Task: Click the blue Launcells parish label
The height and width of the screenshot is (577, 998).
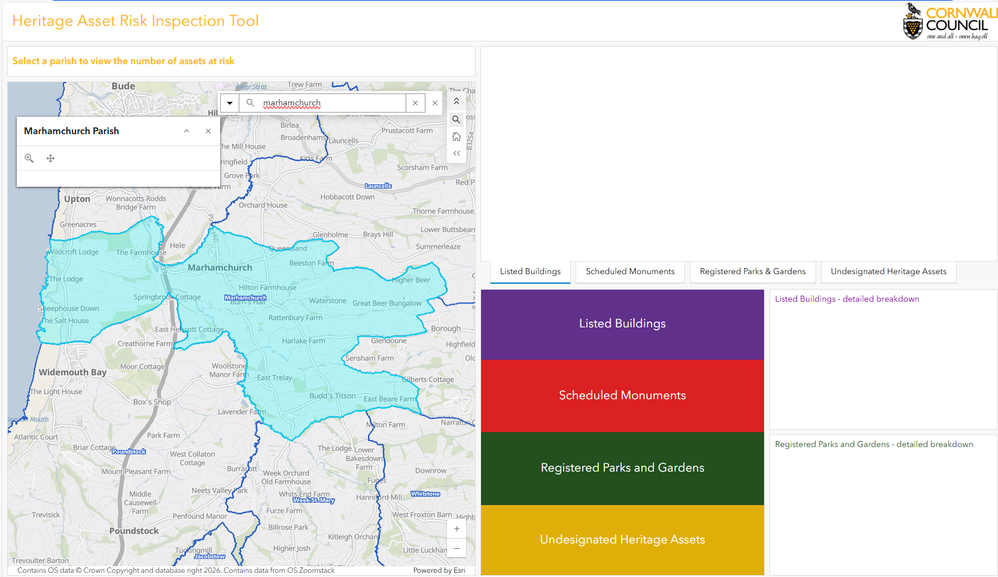Action: [x=378, y=186]
